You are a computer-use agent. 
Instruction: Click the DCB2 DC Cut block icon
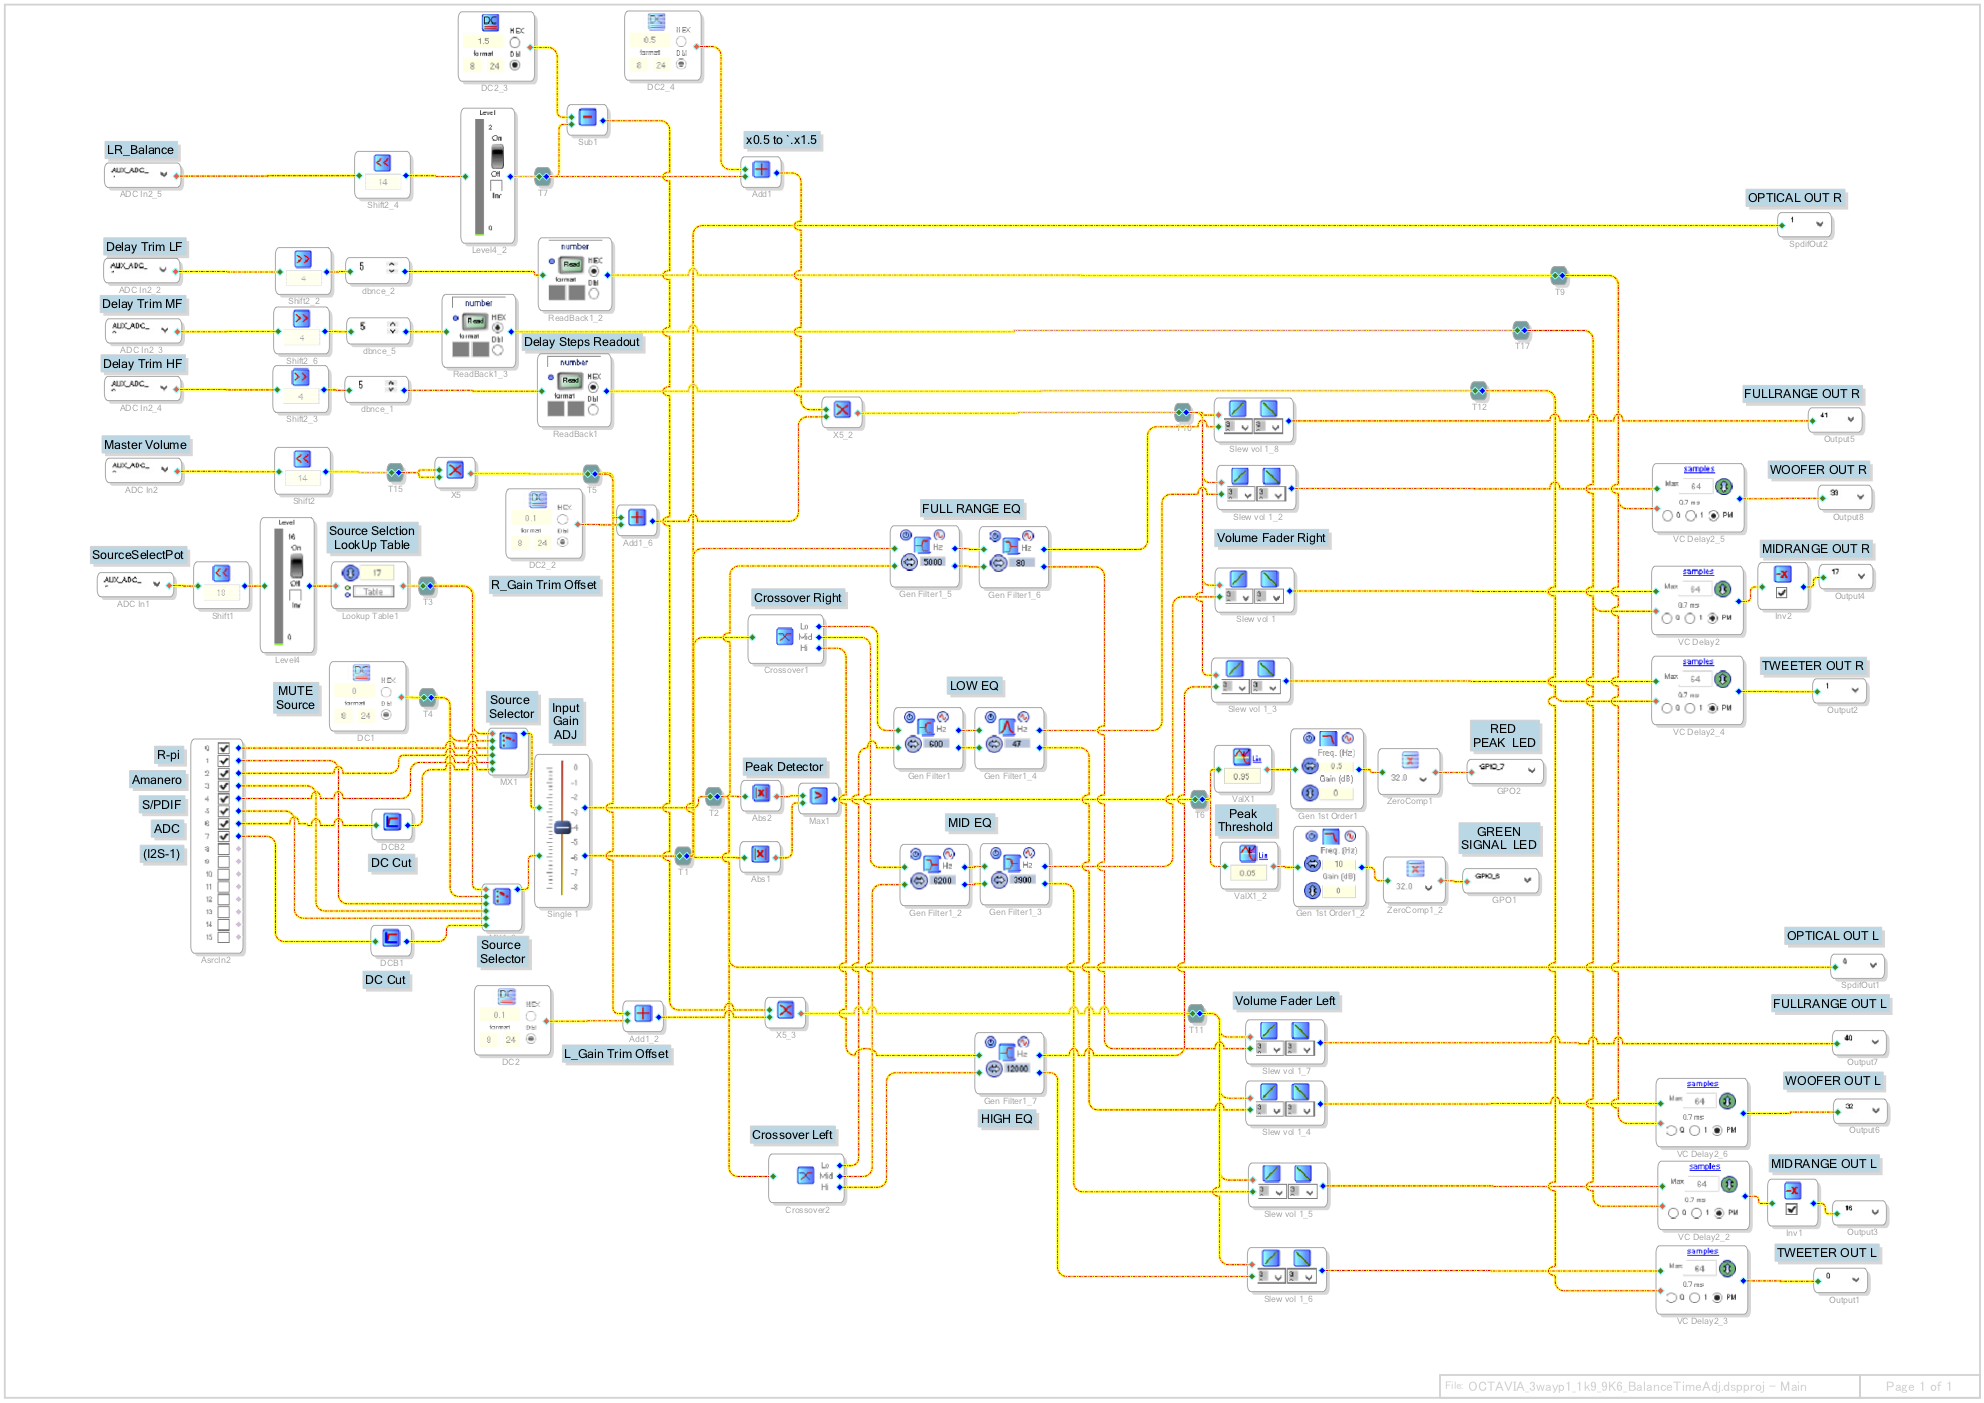tap(392, 822)
